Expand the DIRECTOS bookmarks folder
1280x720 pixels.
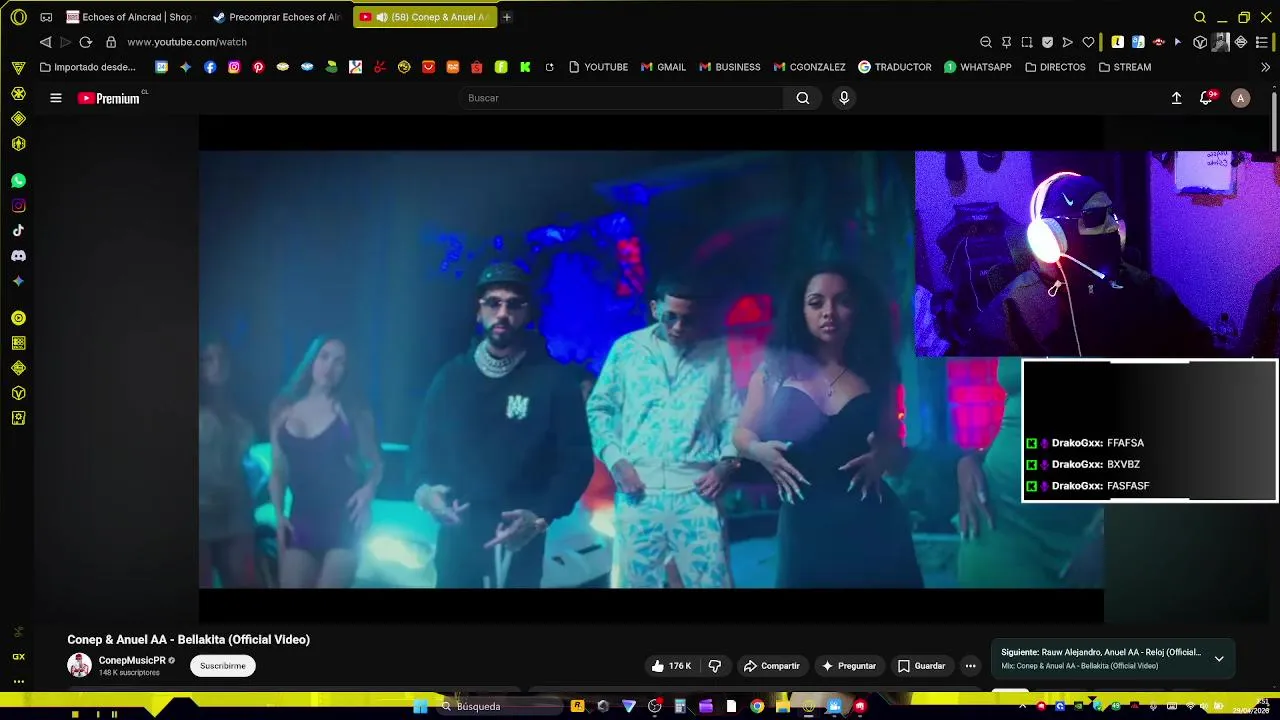click(x=1055, y=67)
